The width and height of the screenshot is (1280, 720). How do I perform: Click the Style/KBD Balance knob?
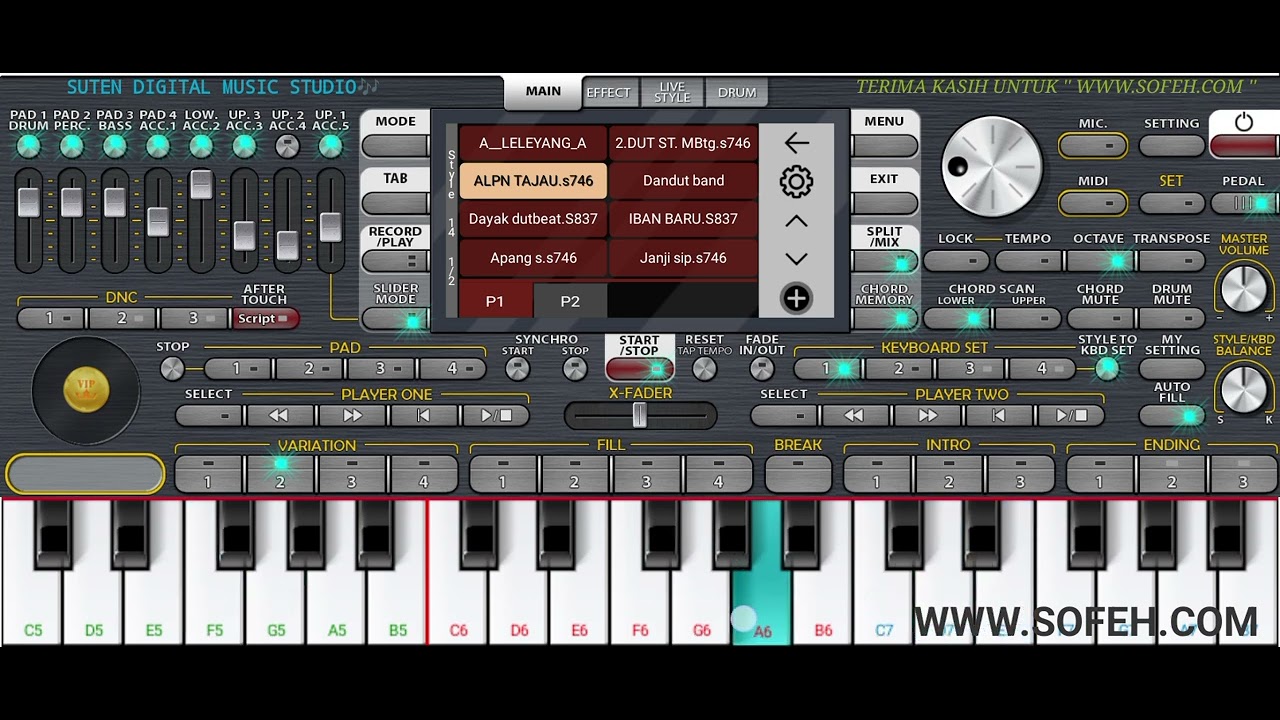tap(1243, 389)
